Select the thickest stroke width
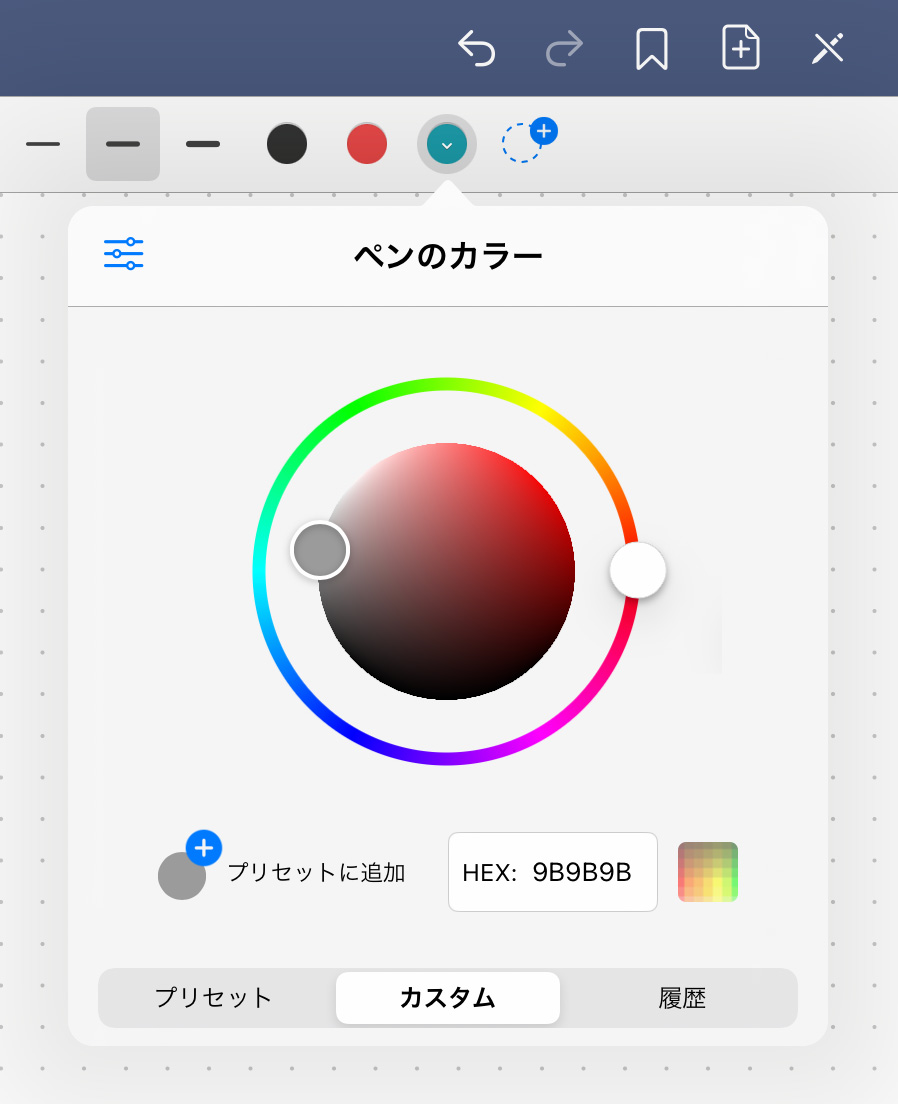 (x=203, y=144)
